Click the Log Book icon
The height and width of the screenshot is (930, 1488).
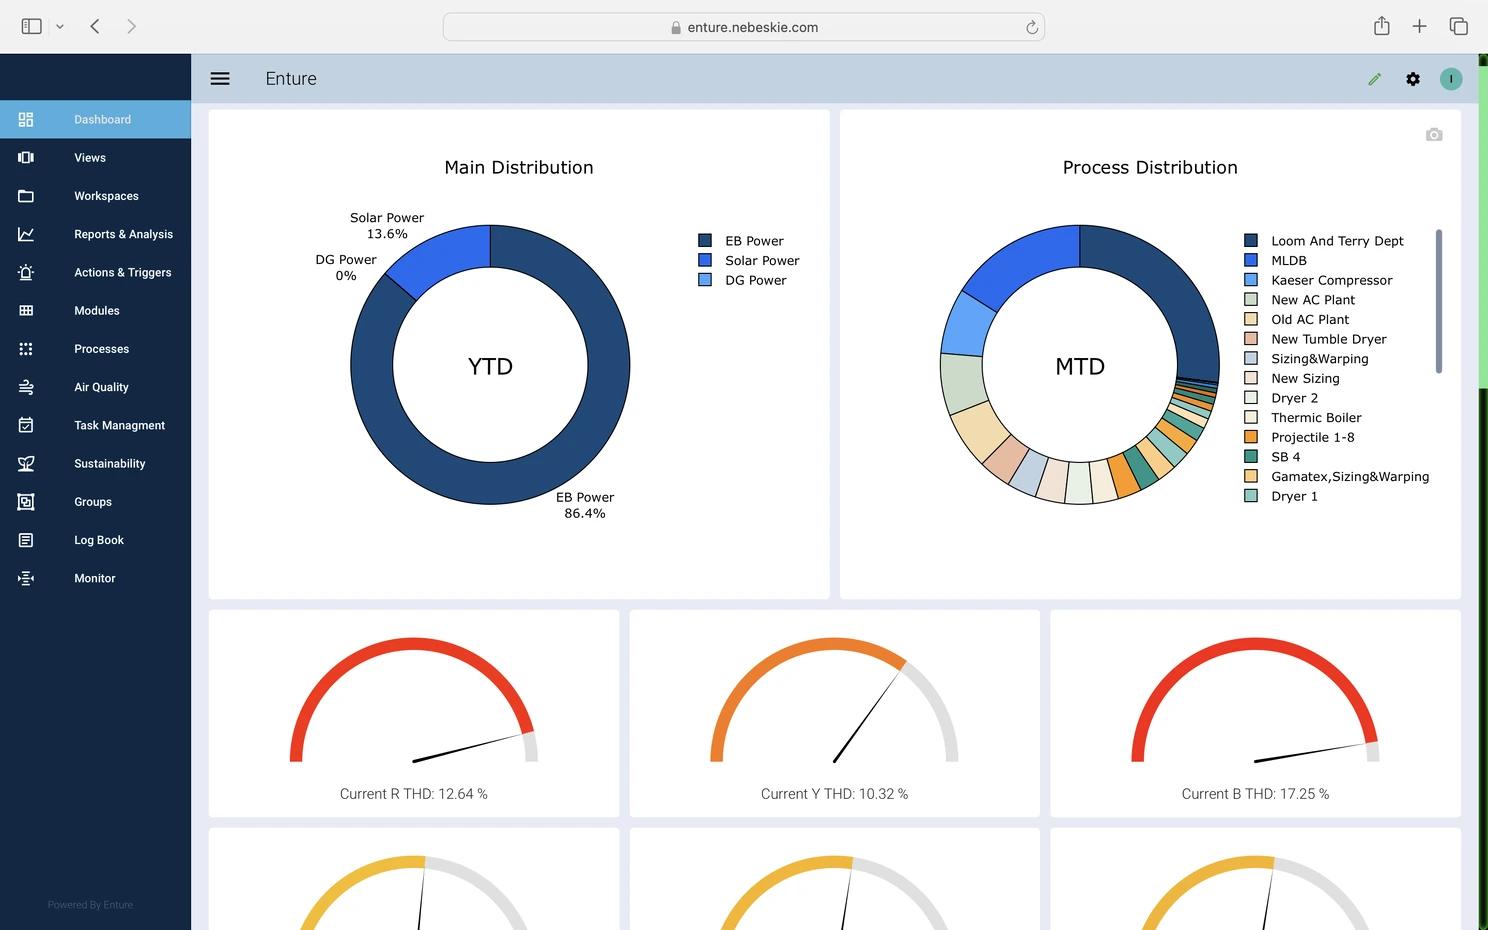coord(26,540)
